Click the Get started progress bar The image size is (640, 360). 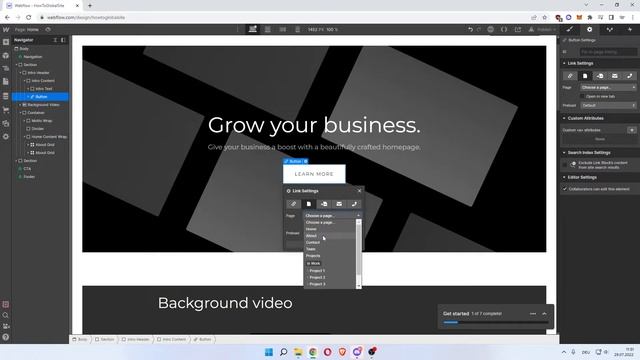[x=496, y=322]
